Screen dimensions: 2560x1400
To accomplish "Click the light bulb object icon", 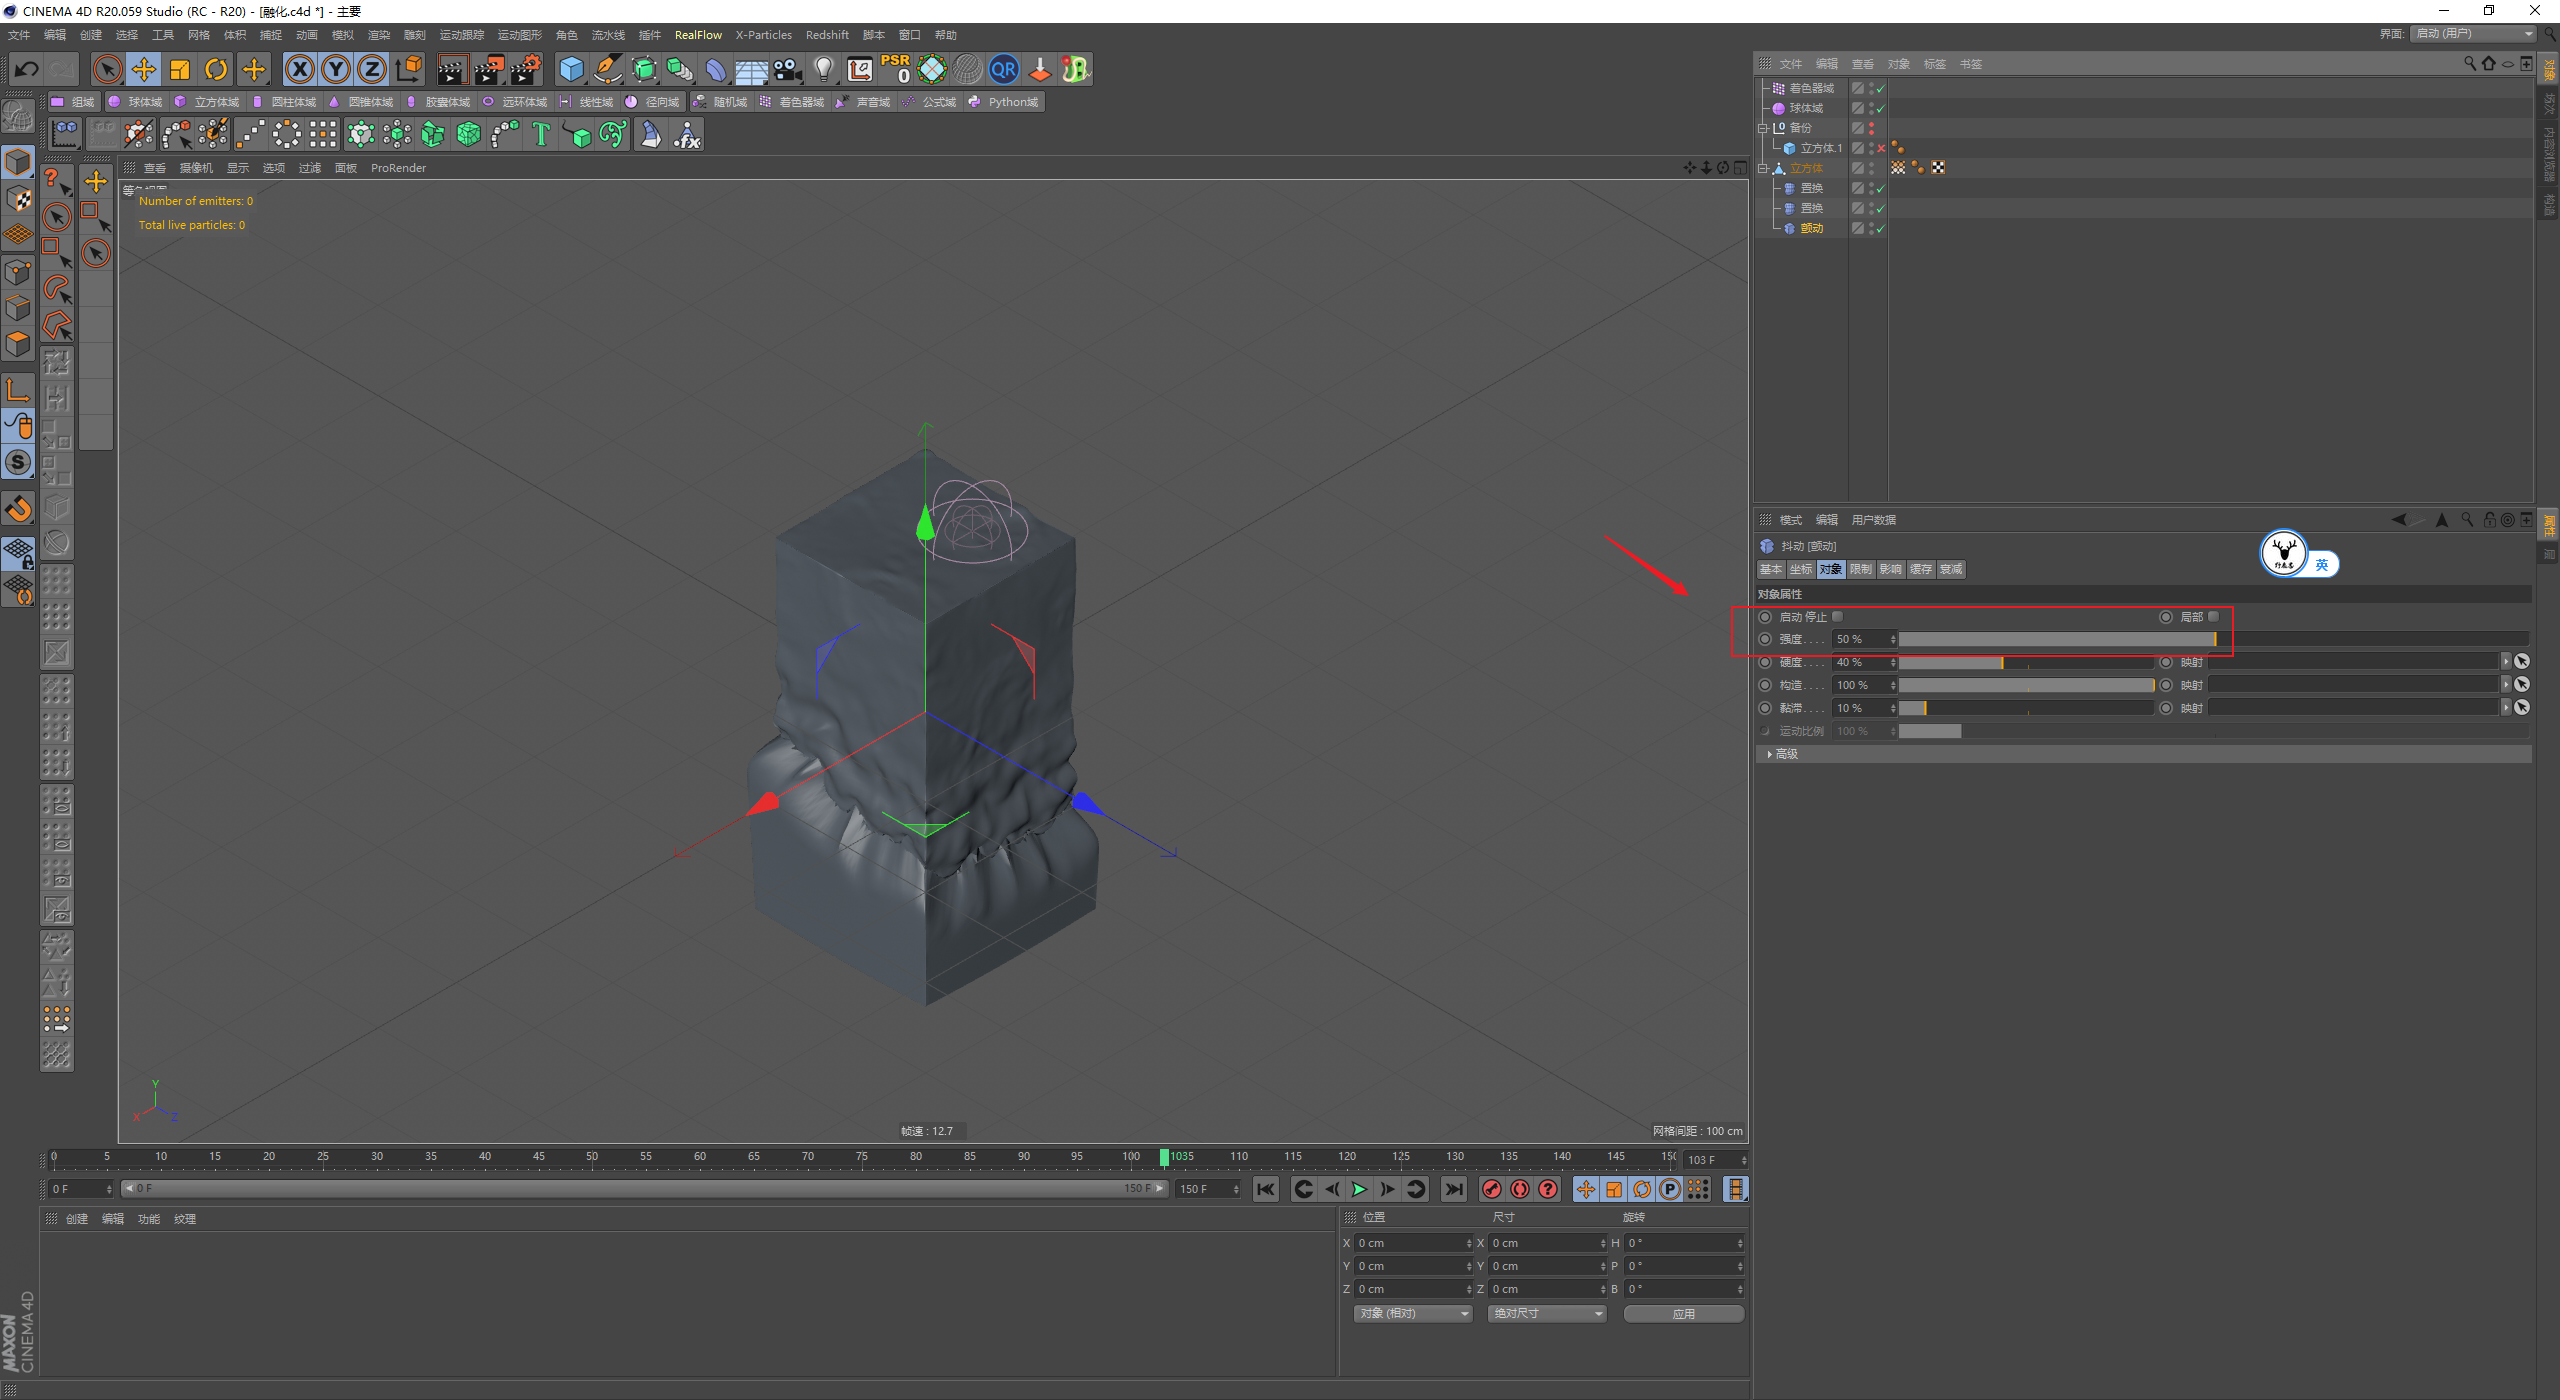I will [823, 69].
